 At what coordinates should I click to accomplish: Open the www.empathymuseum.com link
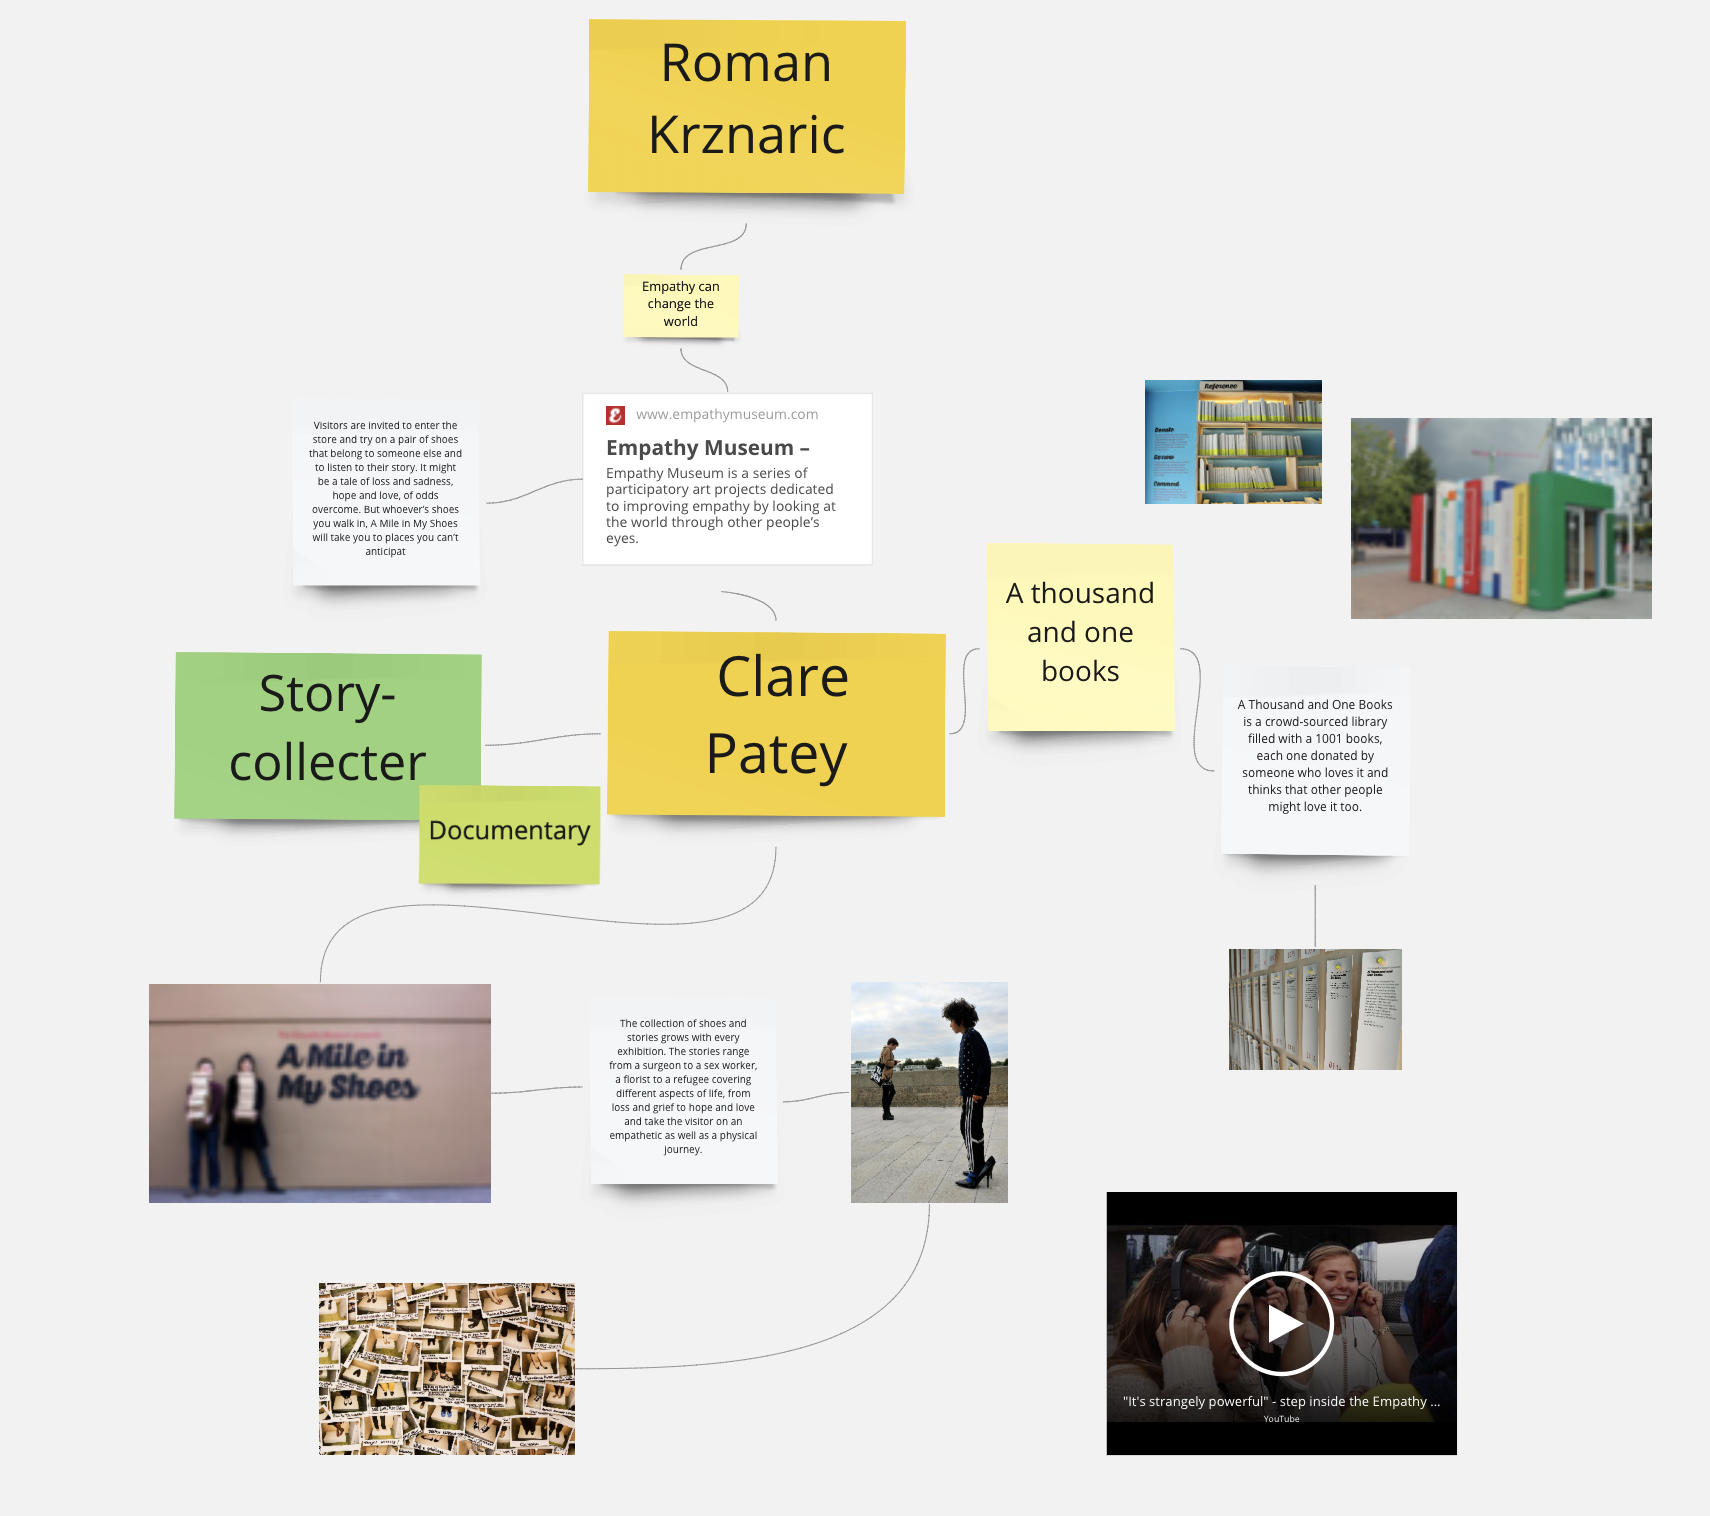point(726,415)
